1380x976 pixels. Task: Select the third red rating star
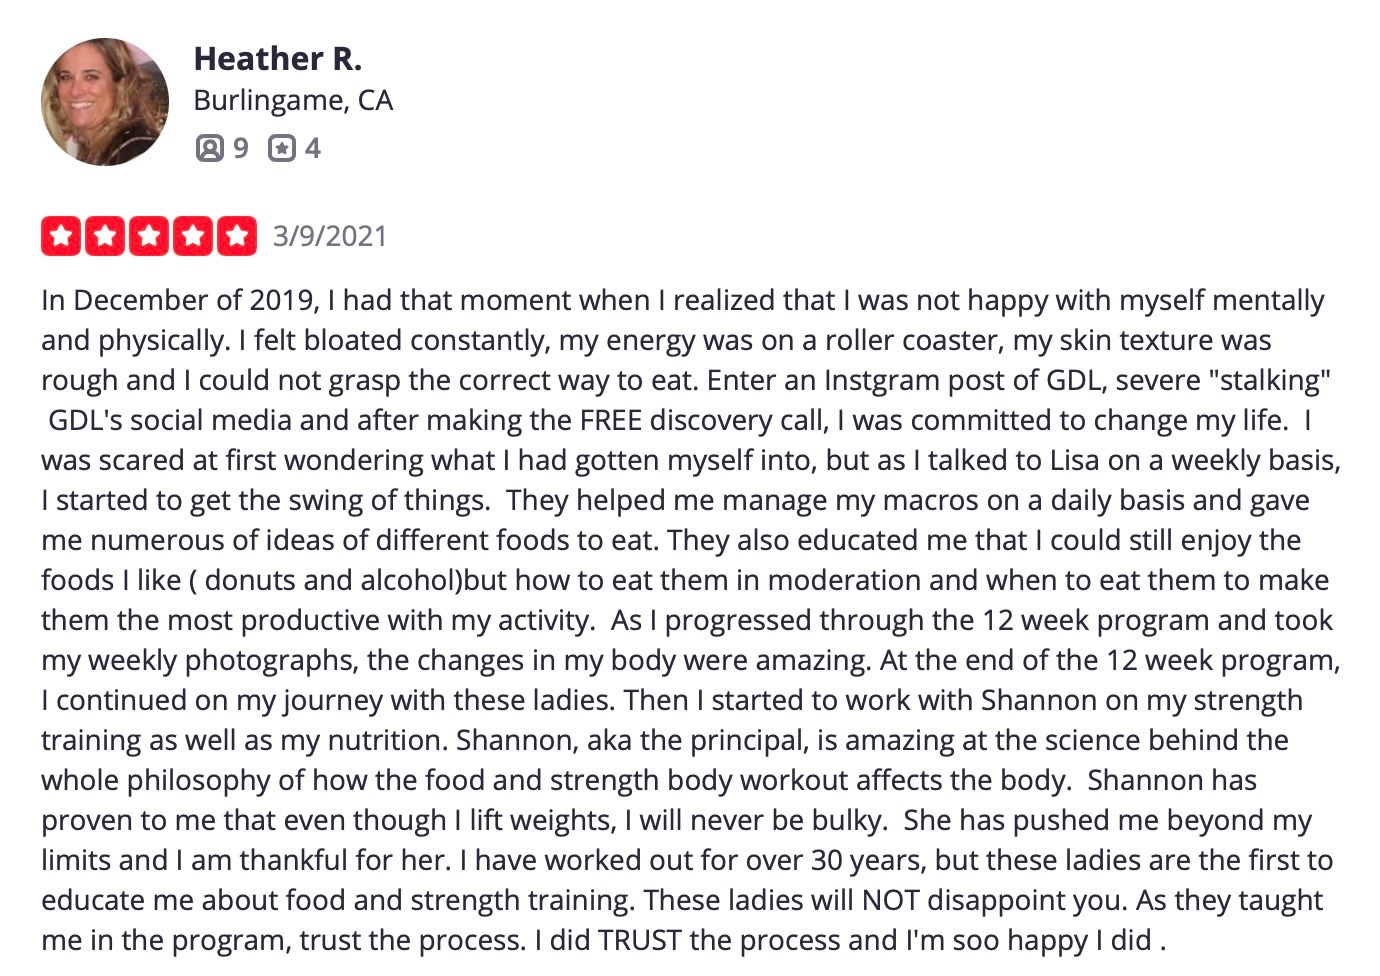pos(149,236)
